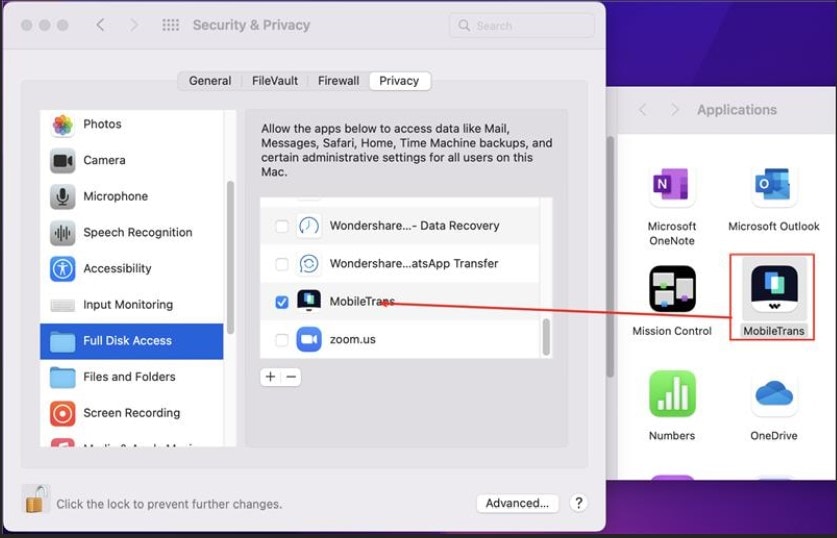
Task: Select the Input Monitoring keyboard icon
Action: tap(62, 305)
